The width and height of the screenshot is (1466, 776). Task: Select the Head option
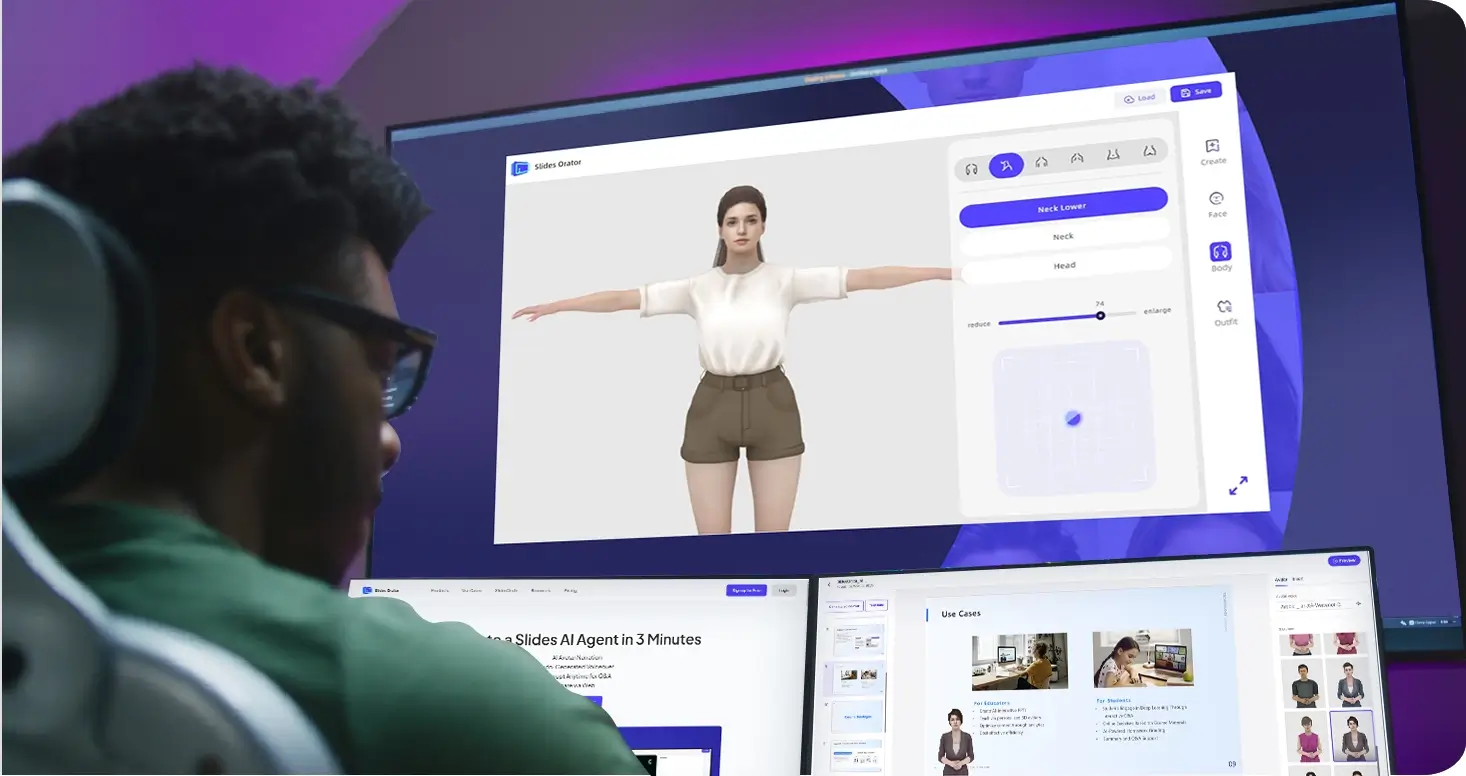click(1065, 265)
